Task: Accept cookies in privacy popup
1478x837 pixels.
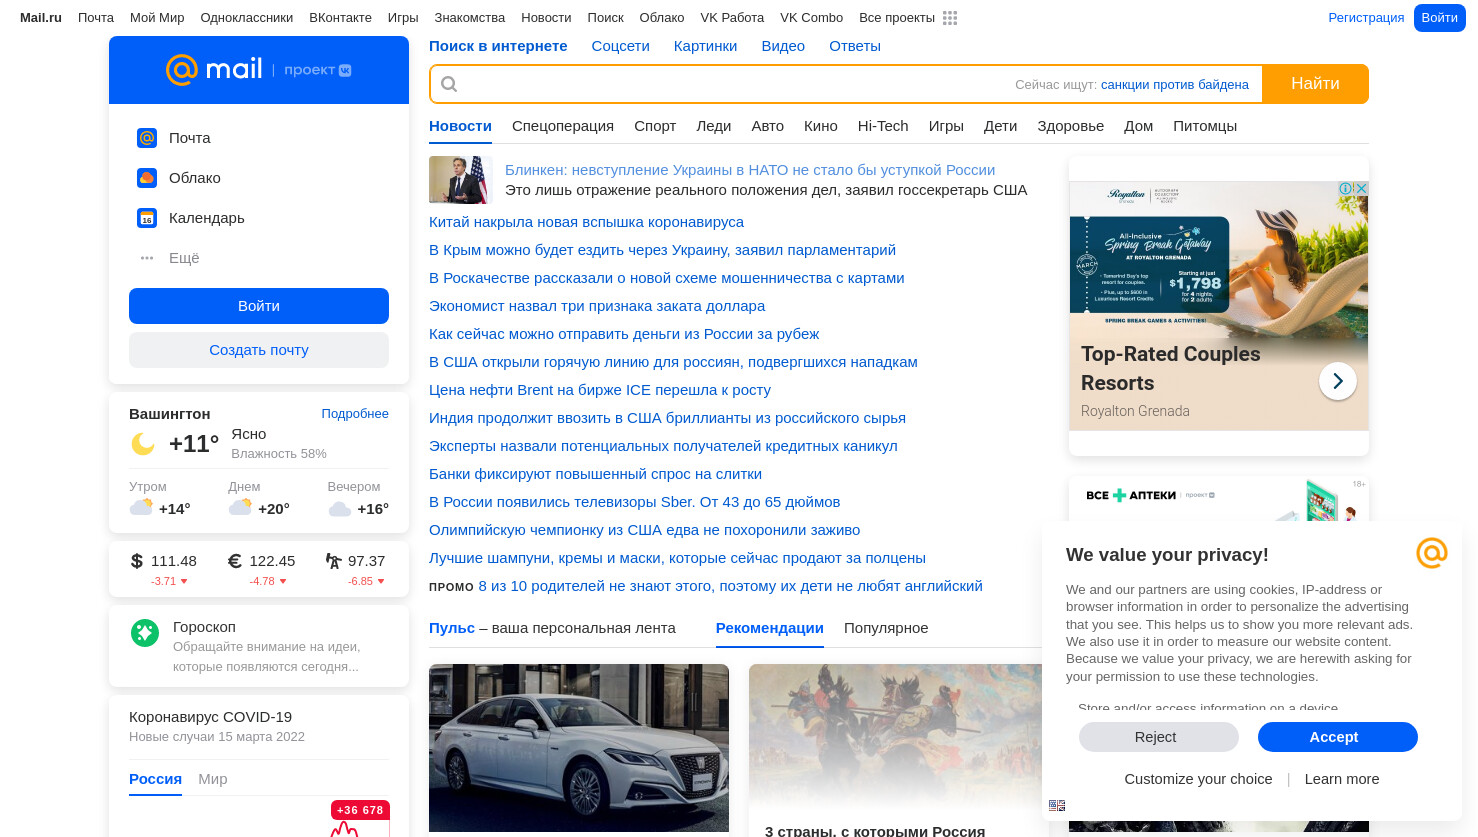Action: click(x=1337, y=737)
